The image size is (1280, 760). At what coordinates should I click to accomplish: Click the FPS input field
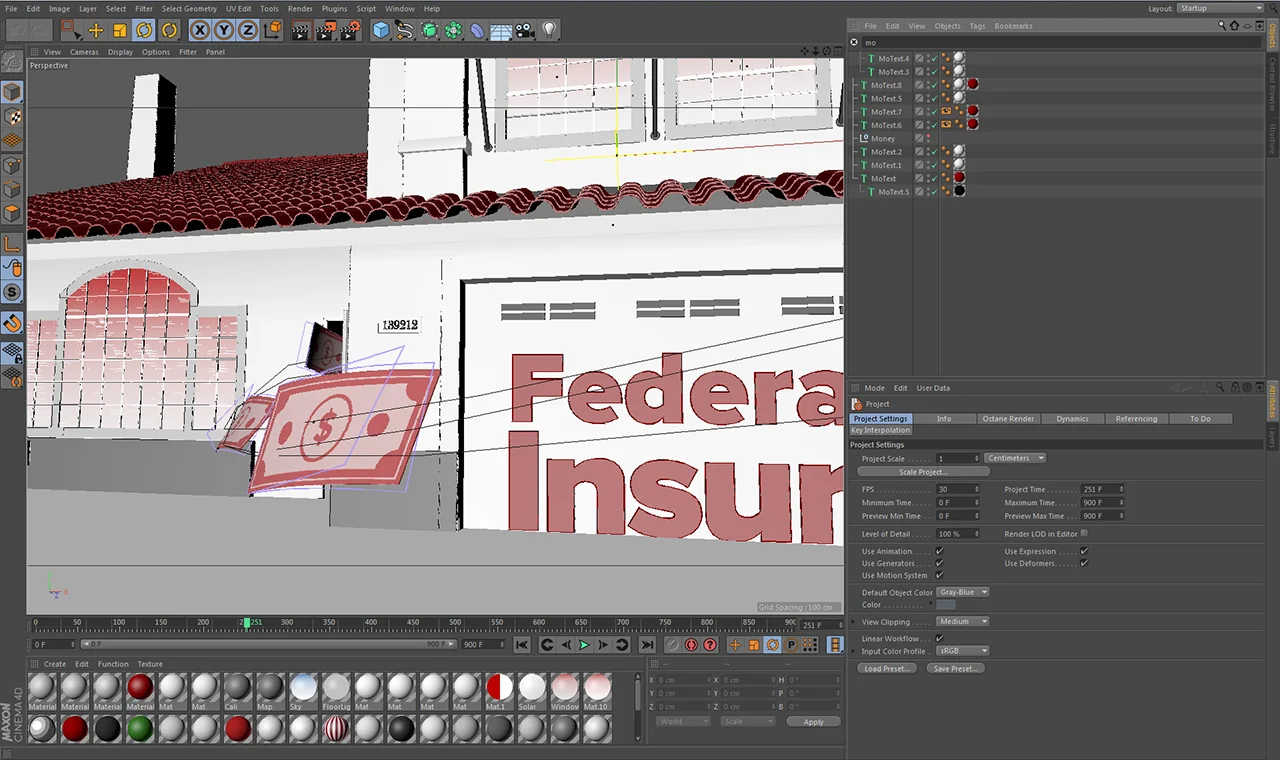point(959,489)
